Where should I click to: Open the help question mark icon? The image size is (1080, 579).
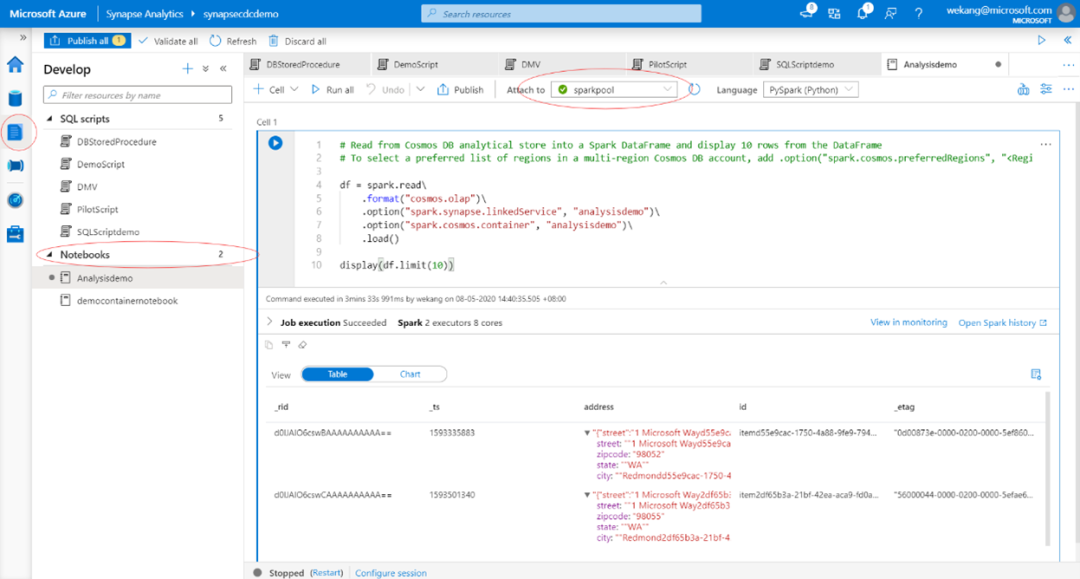click(919, 13)
